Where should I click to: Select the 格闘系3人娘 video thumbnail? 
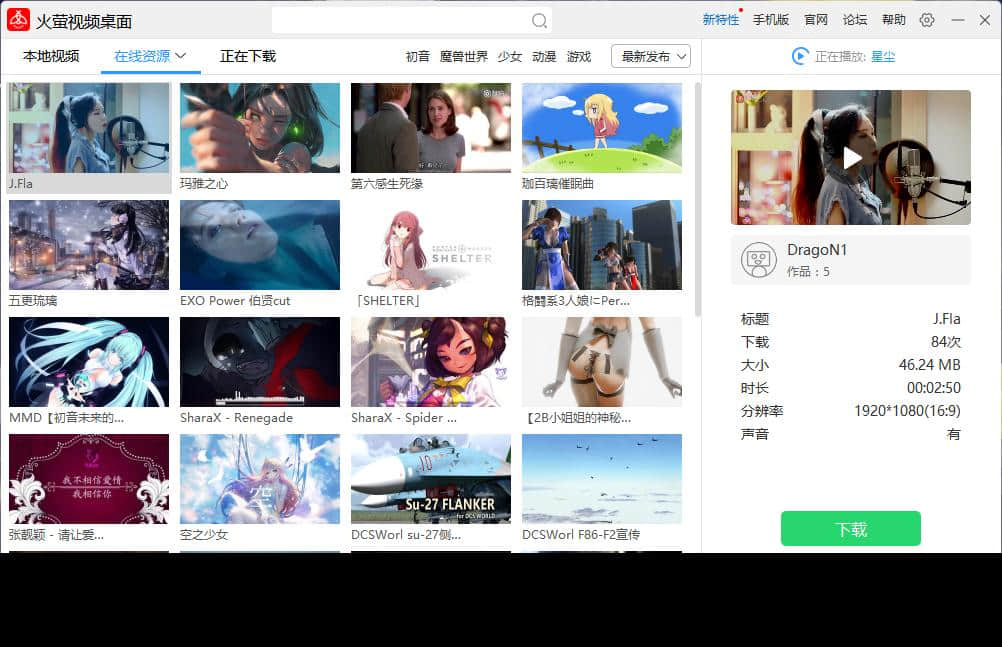[x=602, y=245]
